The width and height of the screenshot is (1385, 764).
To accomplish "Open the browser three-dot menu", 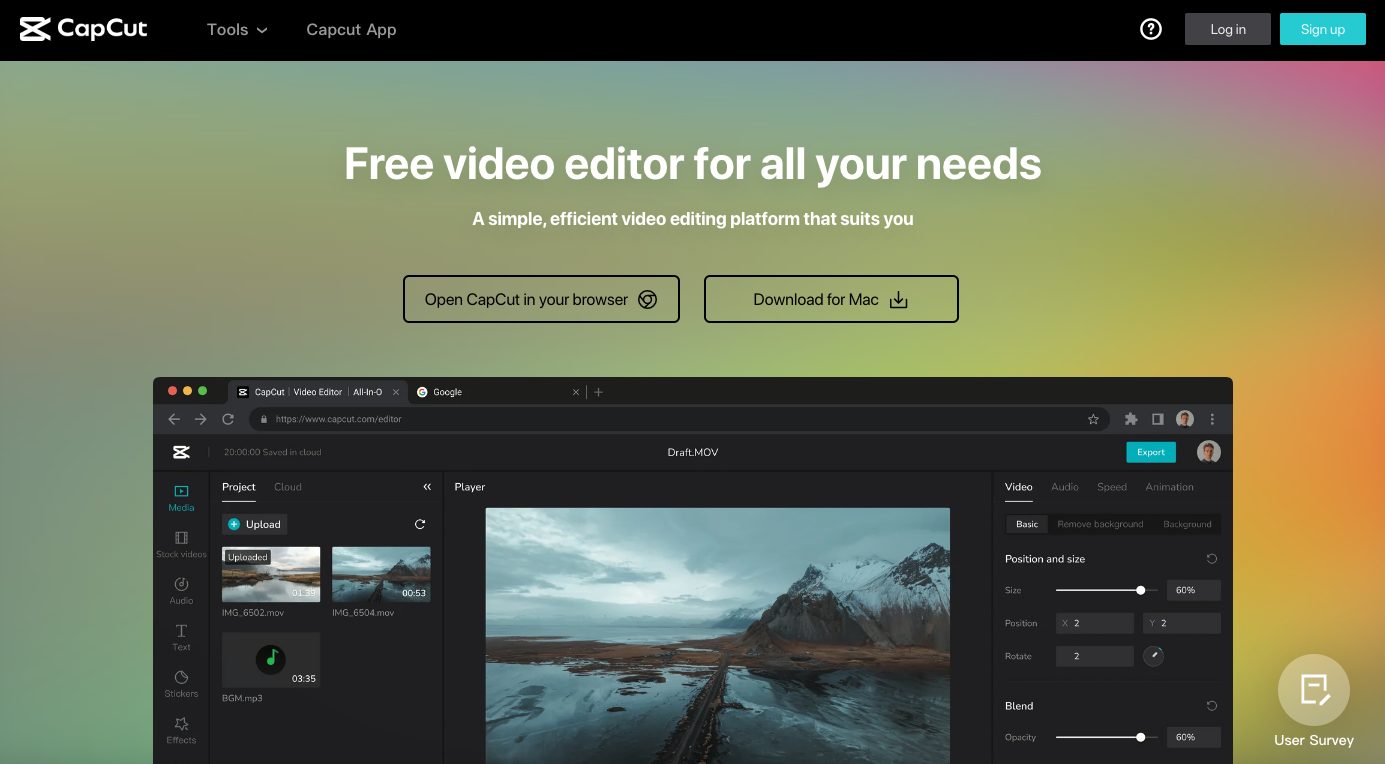I will point(1212,419).
